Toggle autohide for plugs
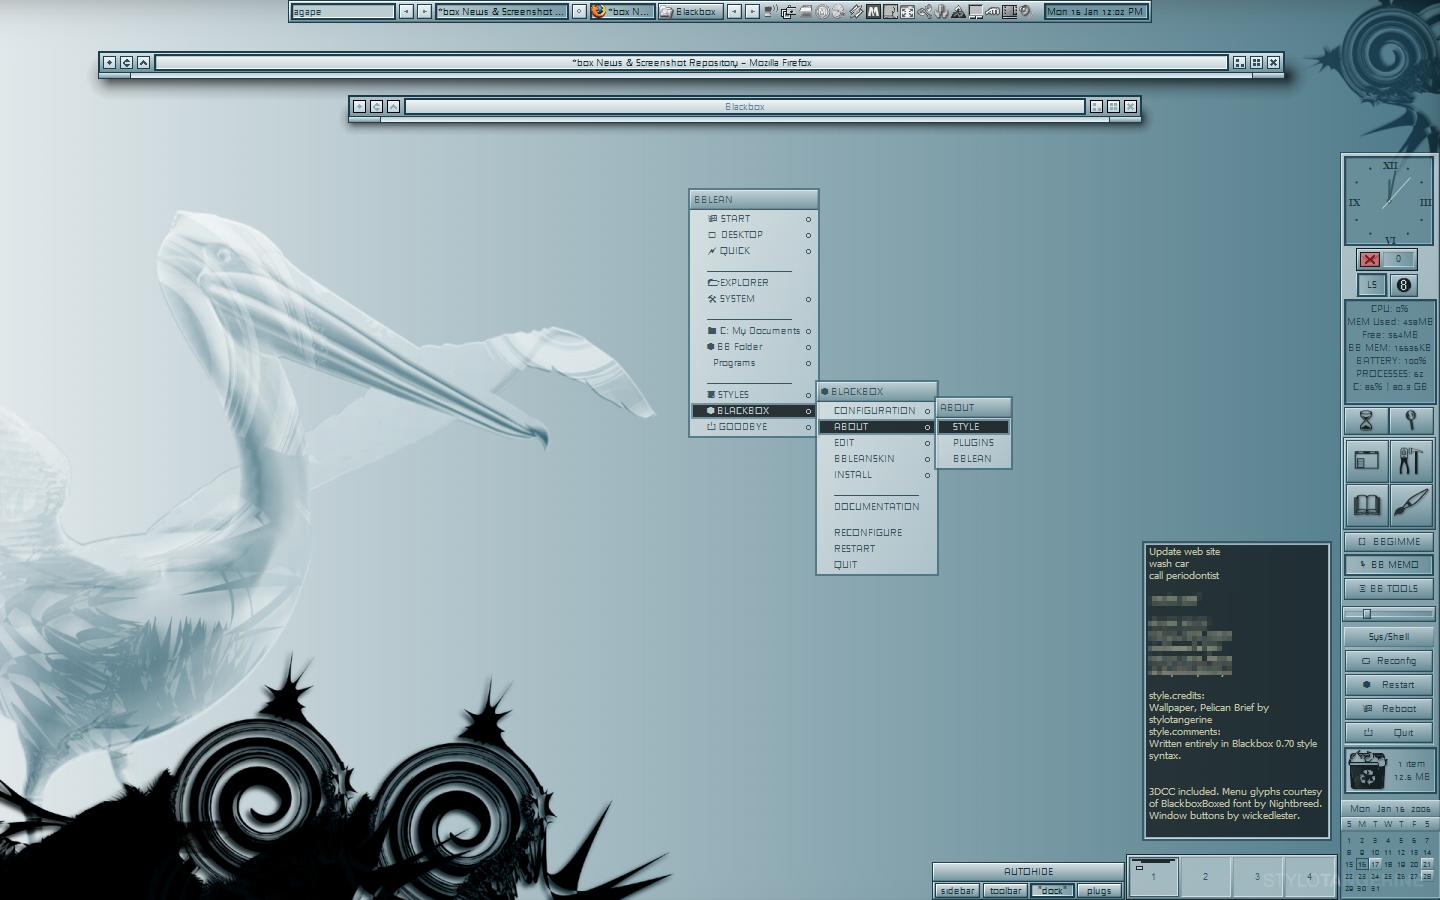1440x900 pixels. 1099,890
